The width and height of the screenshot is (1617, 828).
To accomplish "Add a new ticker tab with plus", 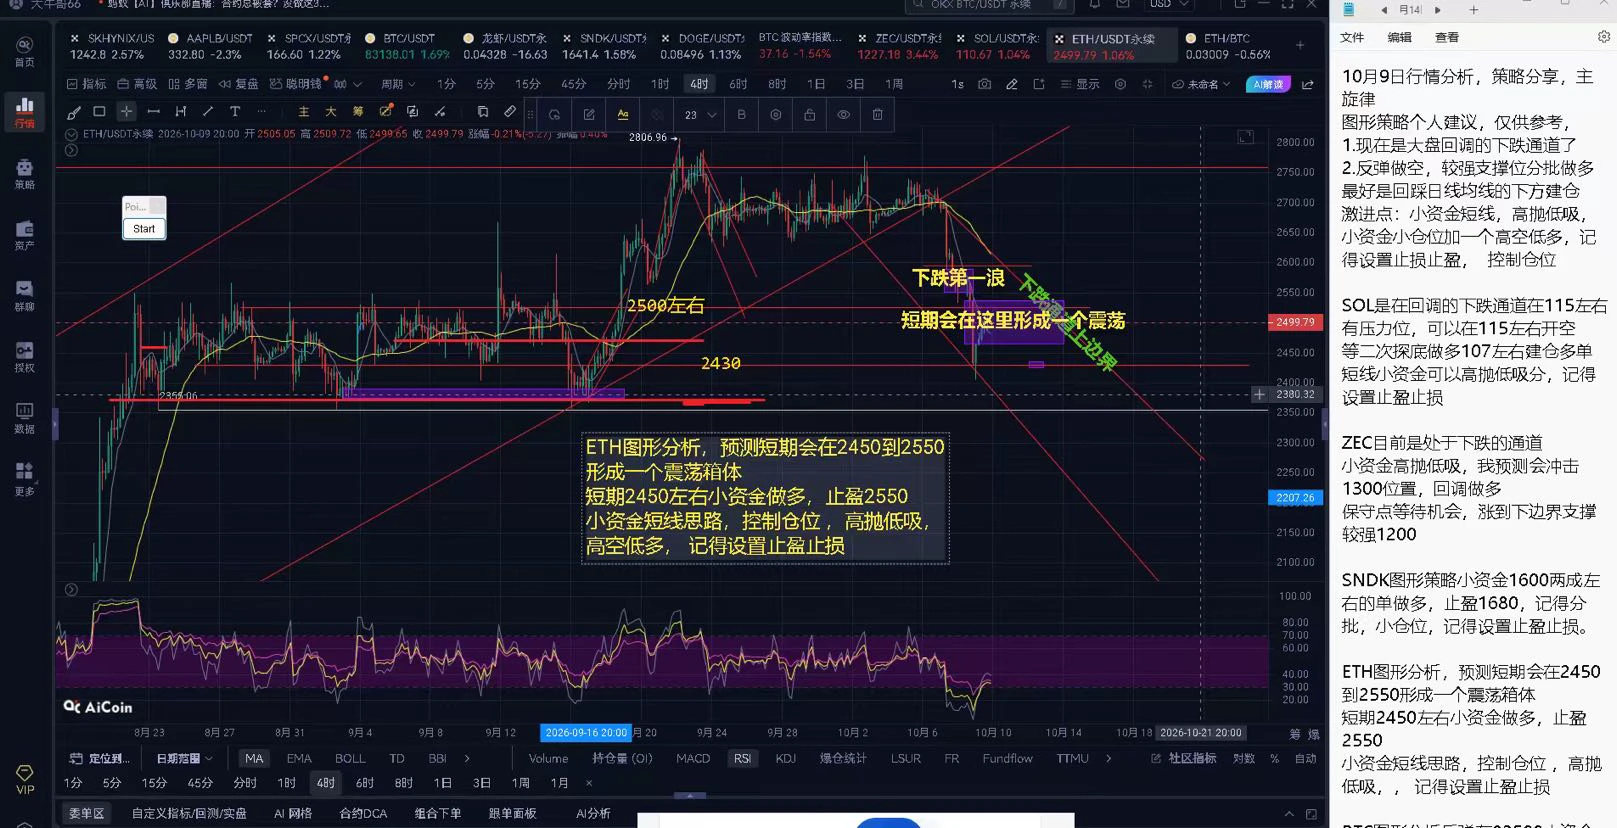I will pos(1300,45).
